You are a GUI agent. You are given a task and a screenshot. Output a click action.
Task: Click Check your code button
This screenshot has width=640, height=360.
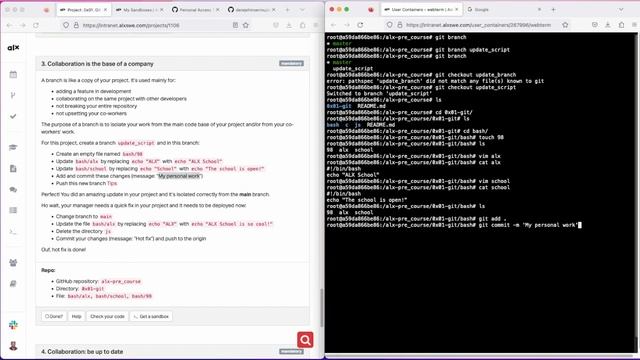coord(107,316)
